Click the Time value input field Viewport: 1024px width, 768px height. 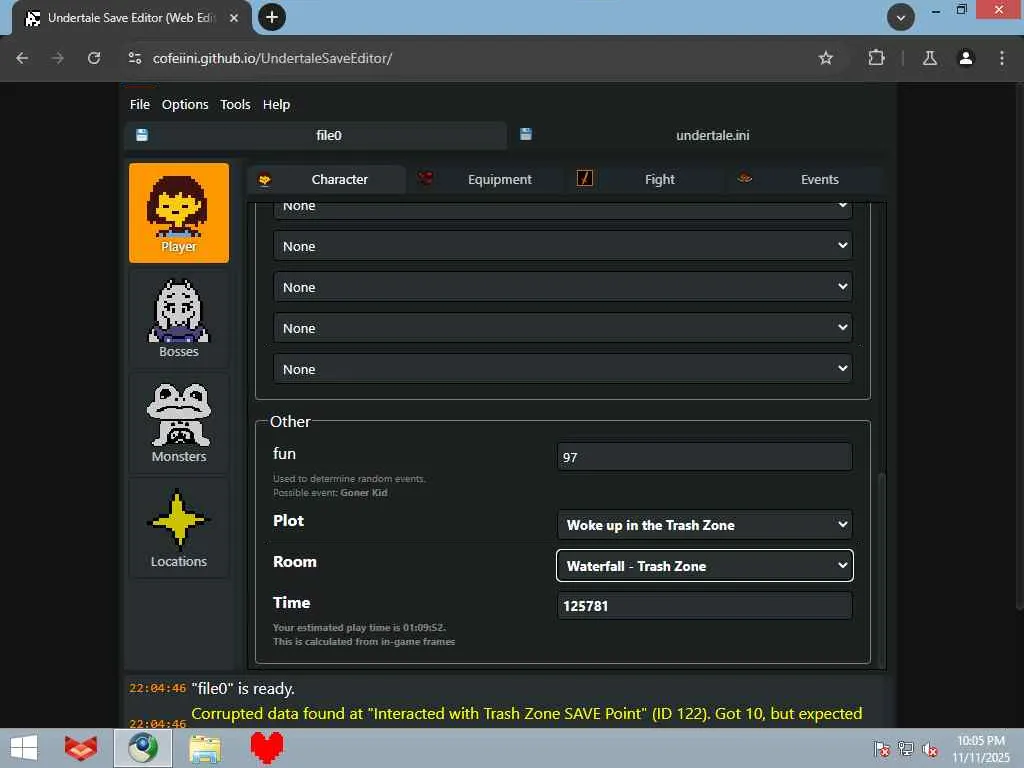(x=705, y=606)
